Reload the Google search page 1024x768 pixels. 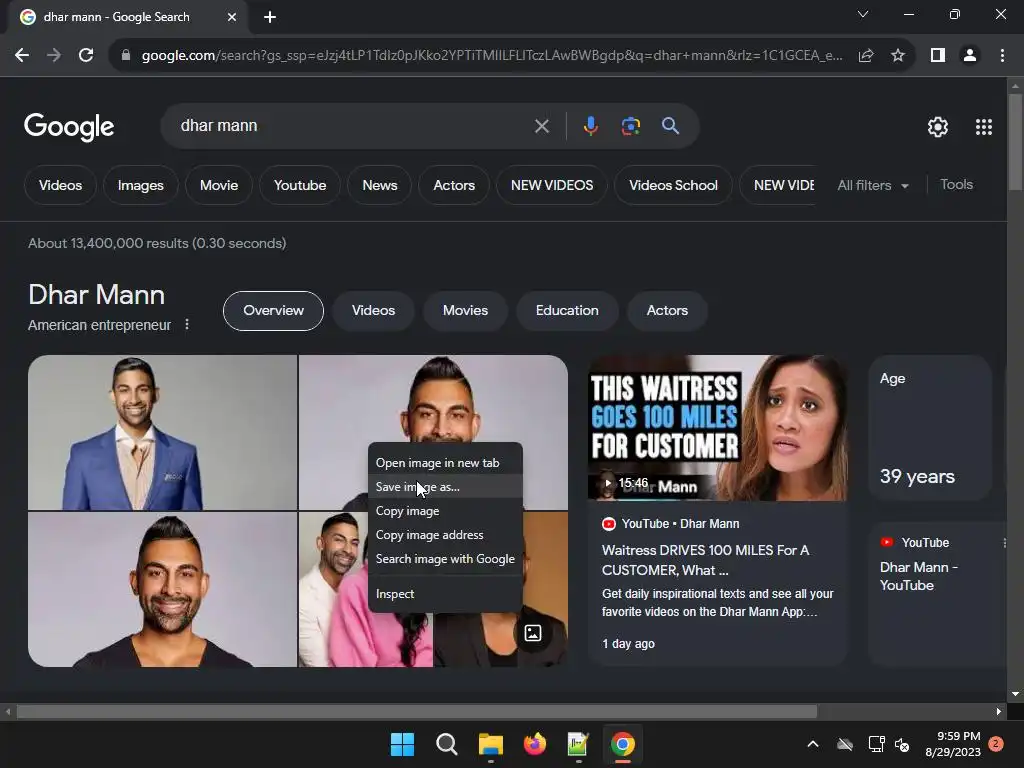click(x=86, y=56)
